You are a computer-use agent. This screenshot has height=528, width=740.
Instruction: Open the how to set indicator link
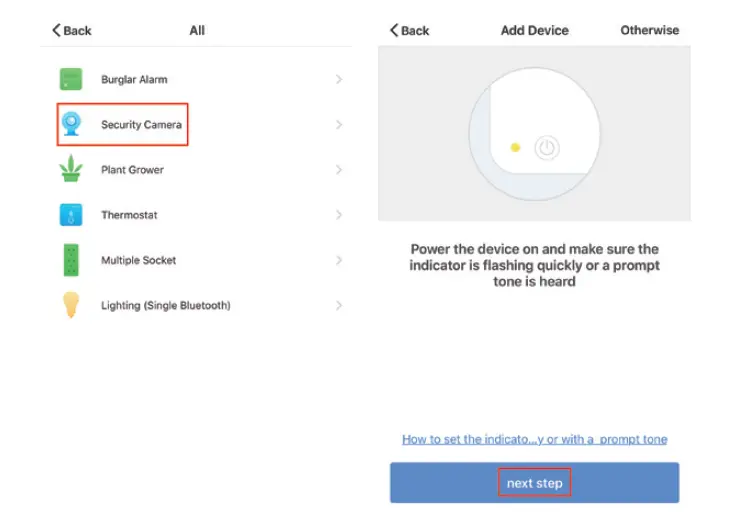click(x=534, y=439)
